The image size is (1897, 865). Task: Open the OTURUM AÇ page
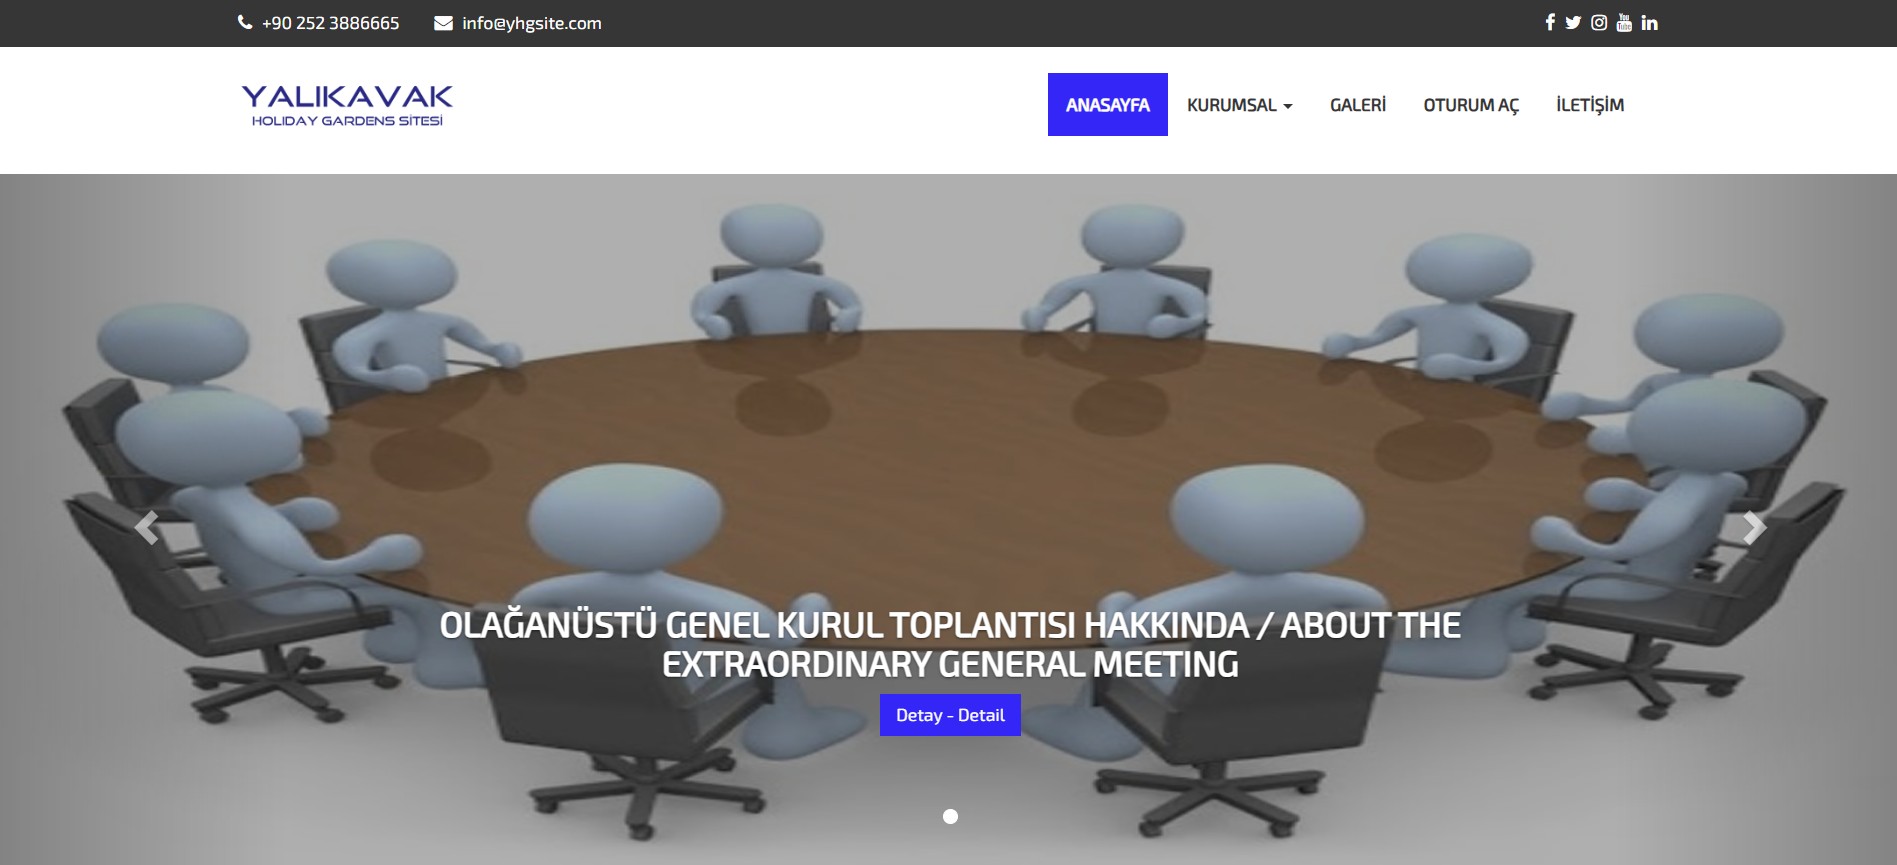point(1471,105)
